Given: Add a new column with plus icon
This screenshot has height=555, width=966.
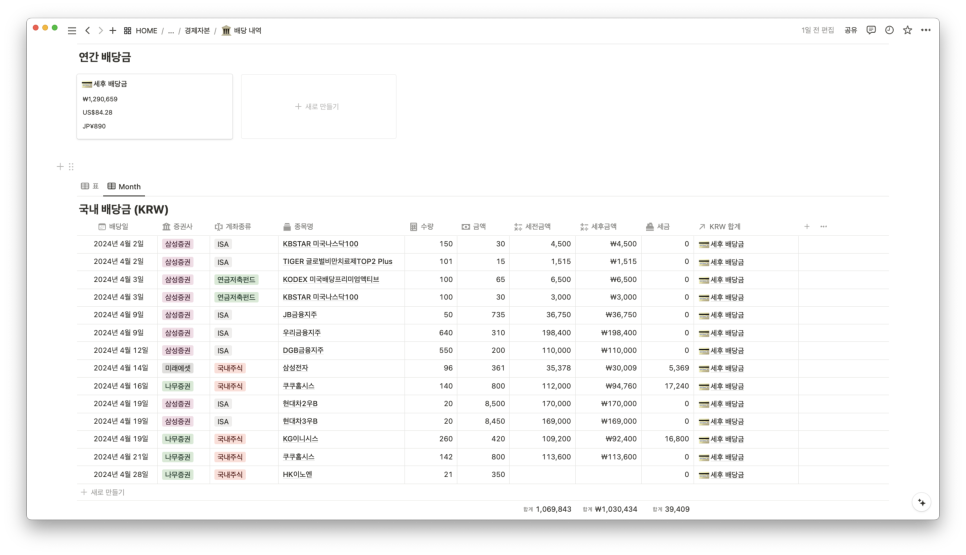Looking at the screenshot, I should click(x=807, y=227).
